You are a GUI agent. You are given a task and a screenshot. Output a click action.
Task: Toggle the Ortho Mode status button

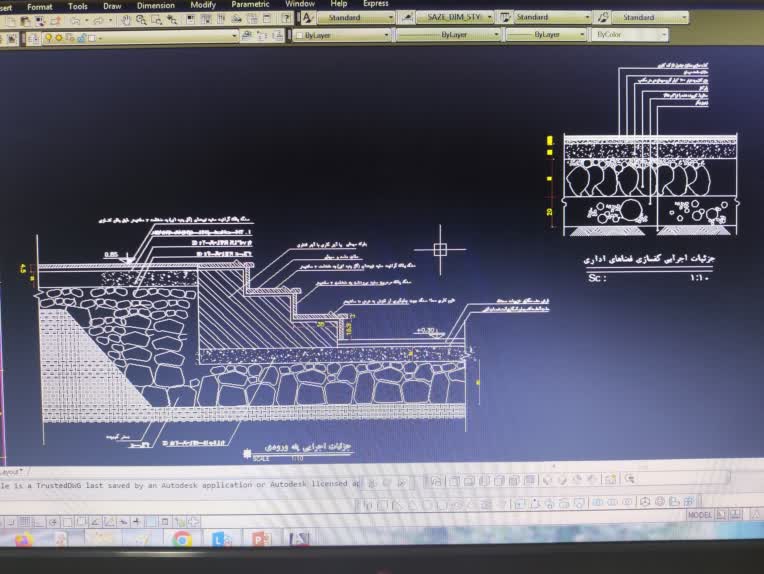(x=38, y=522)
